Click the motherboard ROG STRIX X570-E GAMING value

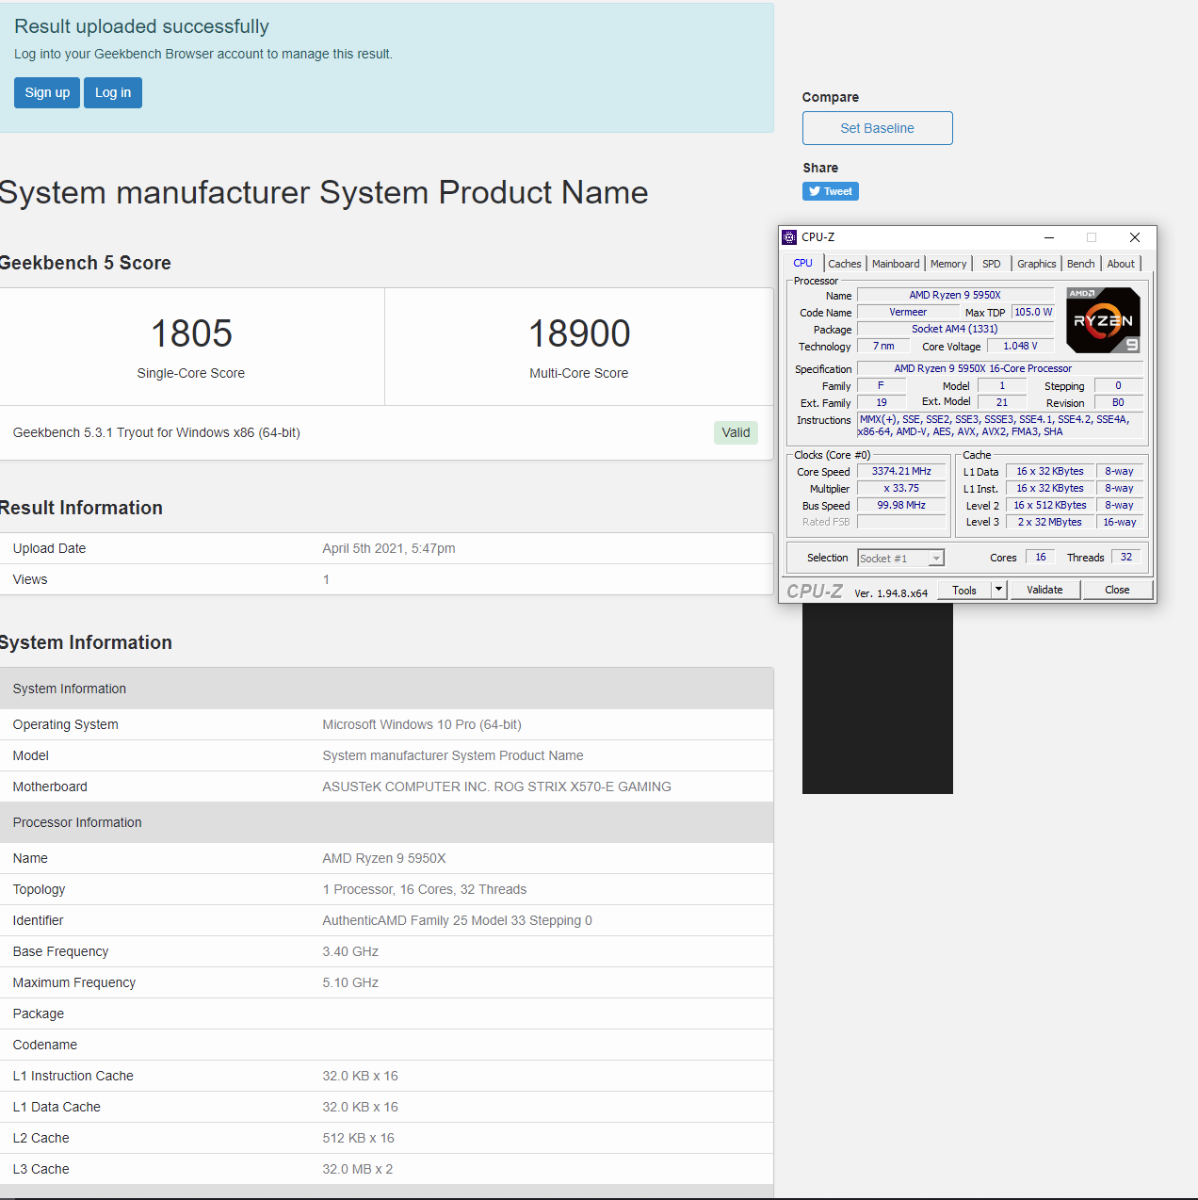tap(497, 787)
